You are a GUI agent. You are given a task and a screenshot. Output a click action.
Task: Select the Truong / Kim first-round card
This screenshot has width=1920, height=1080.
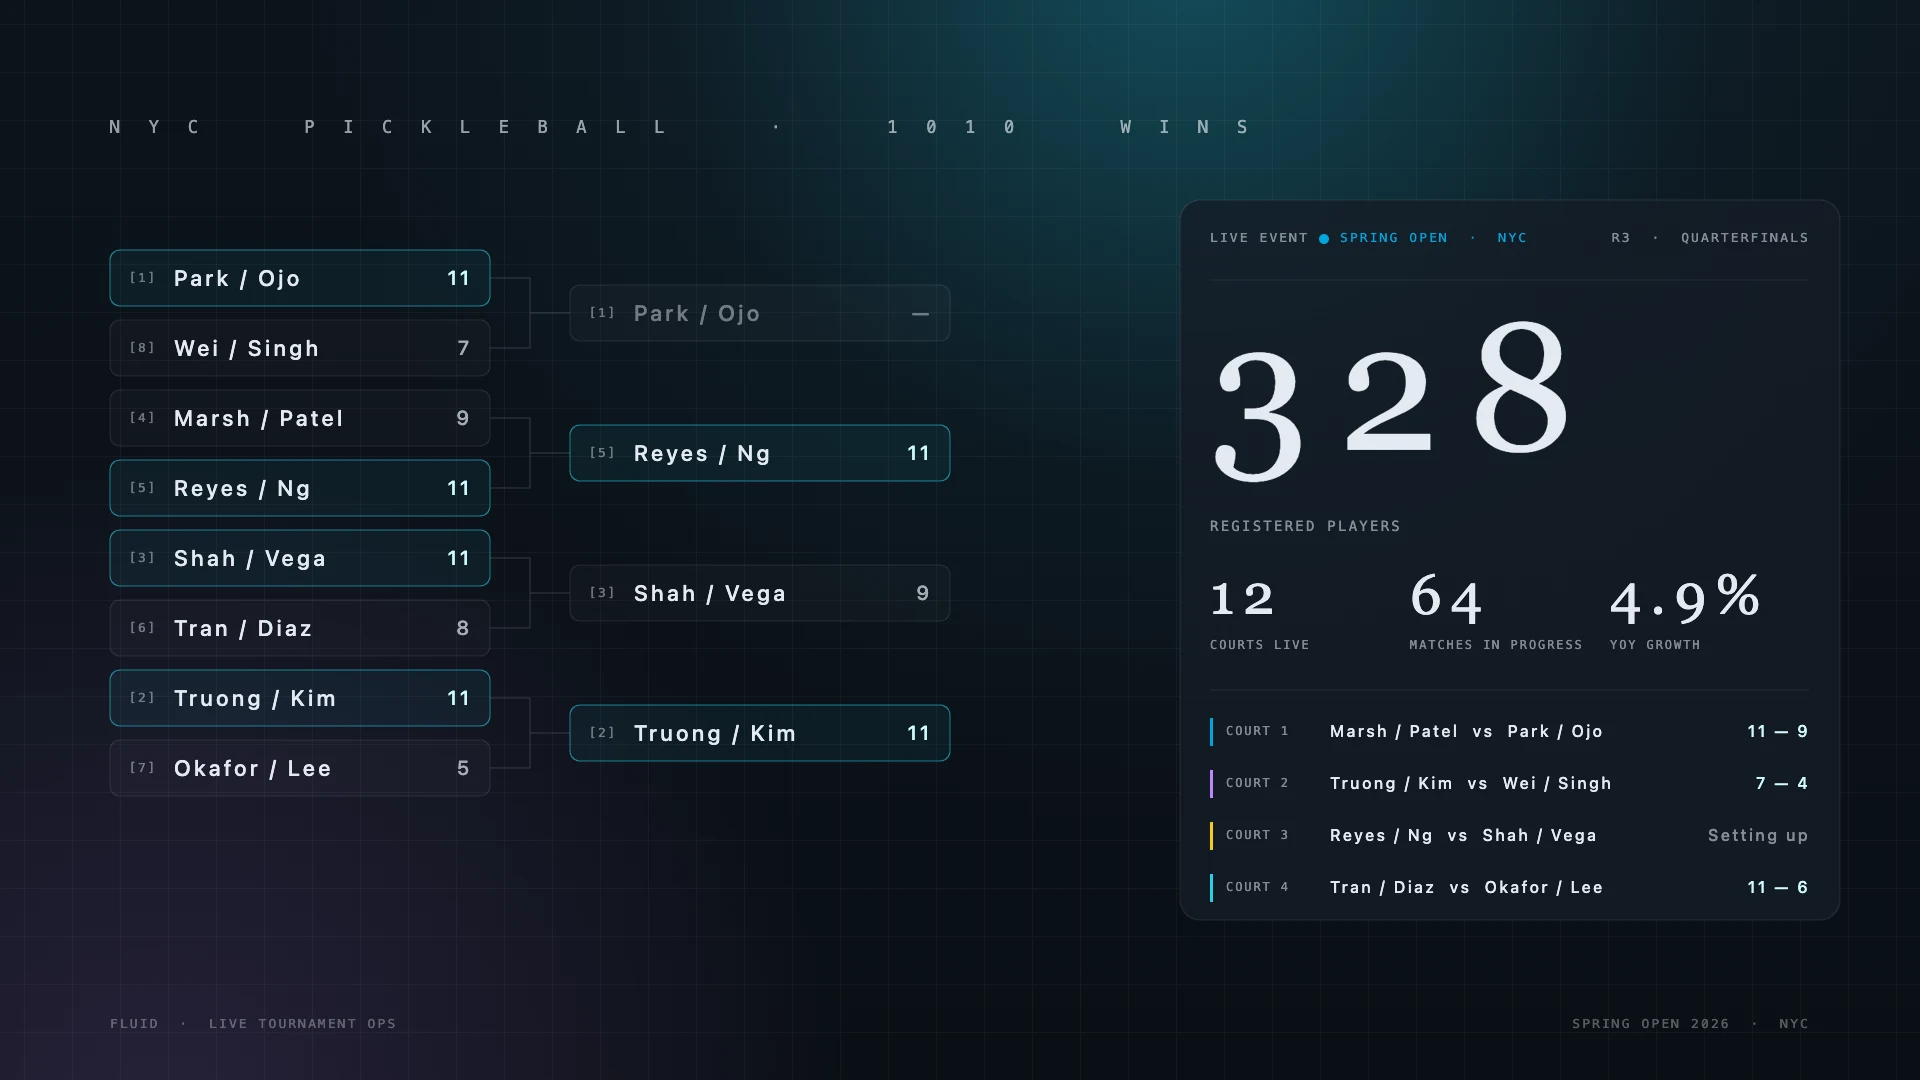pyautogui.click(x=300, y=698)
